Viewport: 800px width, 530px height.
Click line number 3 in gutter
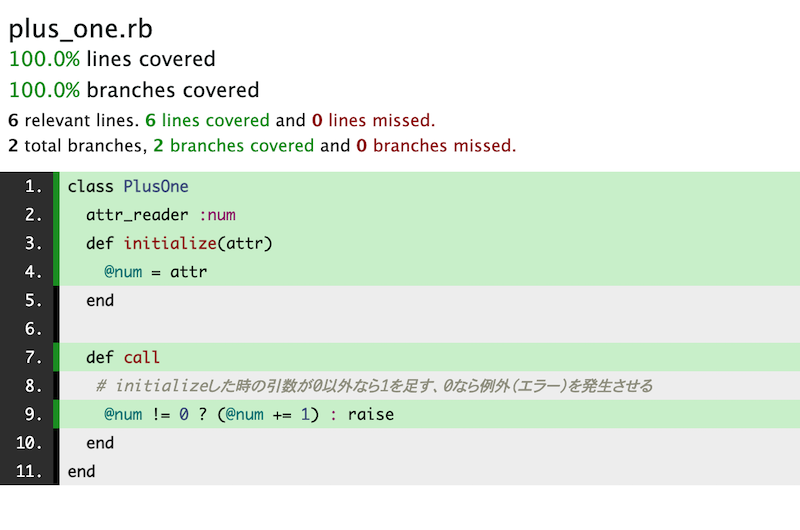pos(34,243)
